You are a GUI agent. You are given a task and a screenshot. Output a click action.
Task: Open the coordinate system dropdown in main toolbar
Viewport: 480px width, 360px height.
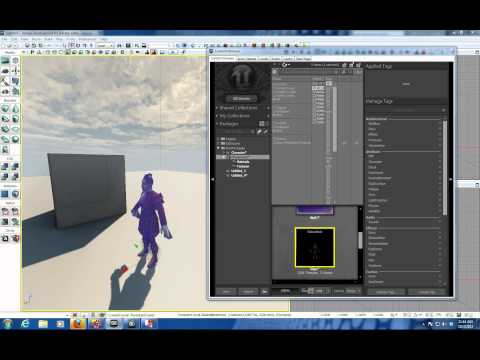click(105, 45)
